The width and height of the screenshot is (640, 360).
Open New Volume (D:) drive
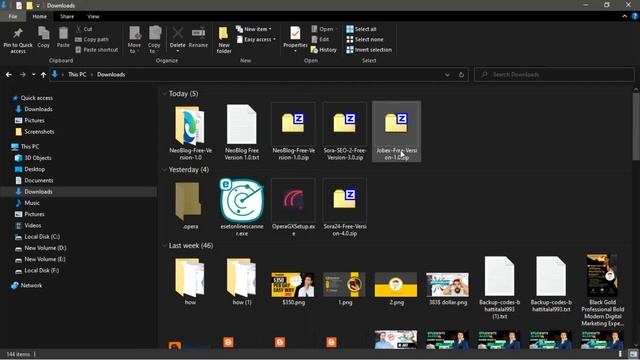(45, 248)
